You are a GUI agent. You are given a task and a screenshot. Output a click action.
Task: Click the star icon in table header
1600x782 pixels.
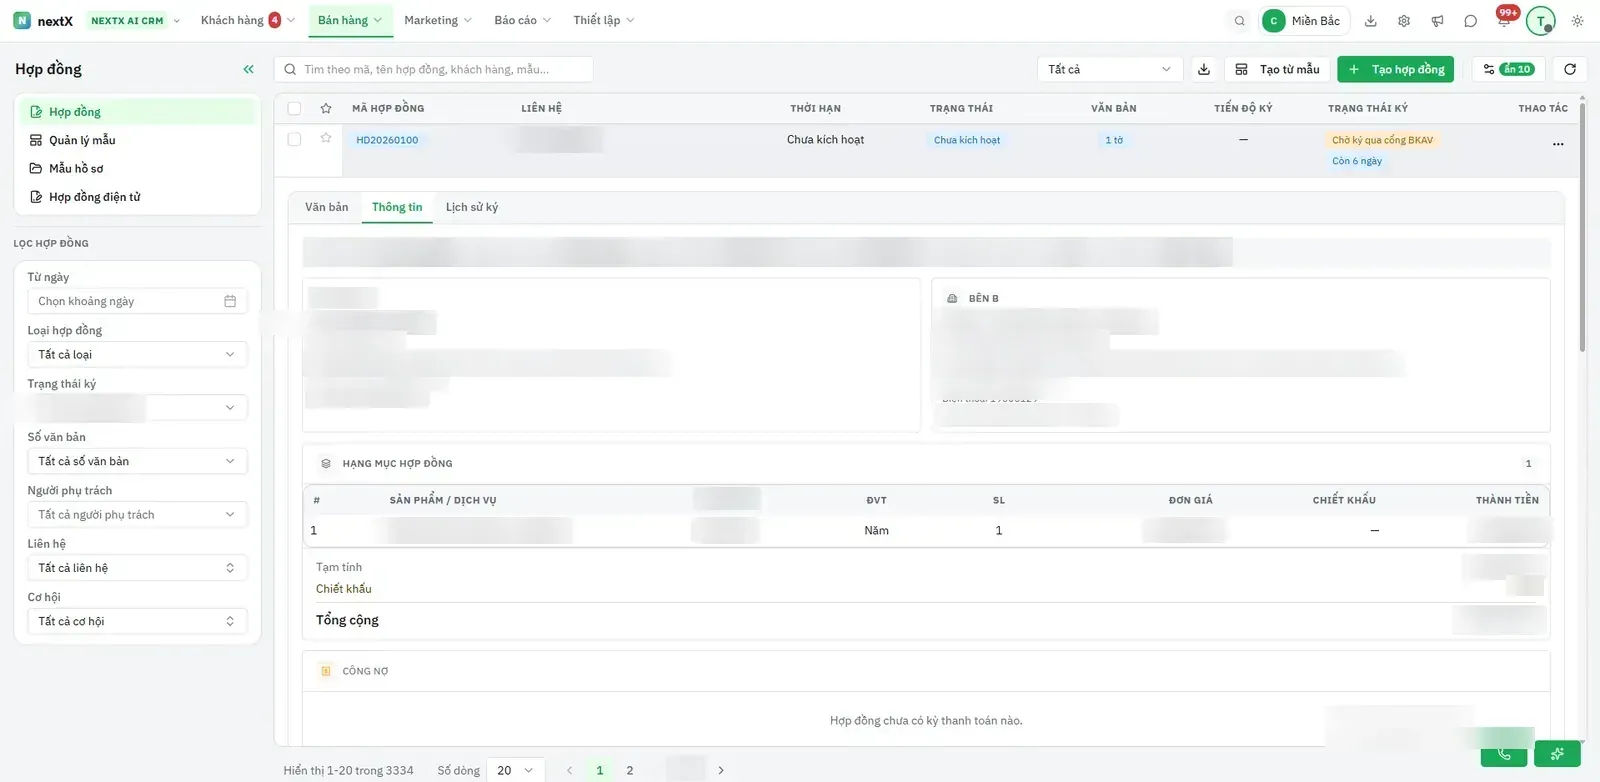[326, 108]
